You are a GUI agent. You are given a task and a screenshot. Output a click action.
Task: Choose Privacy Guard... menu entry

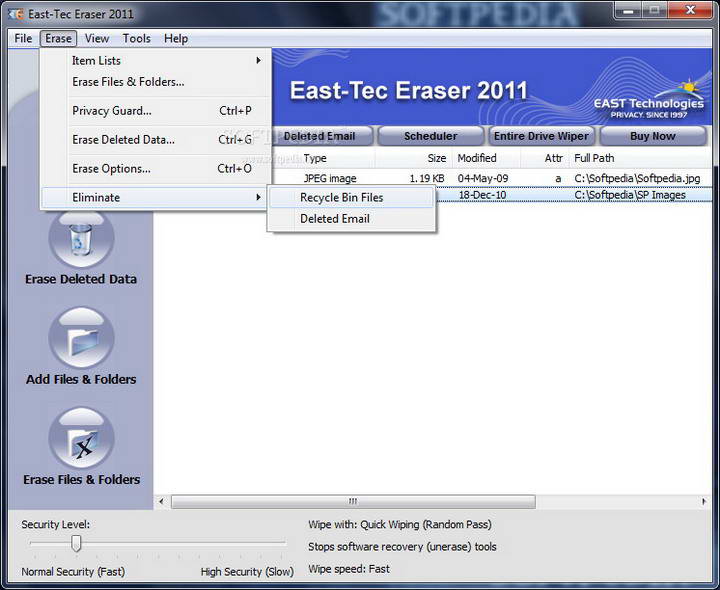155,111
